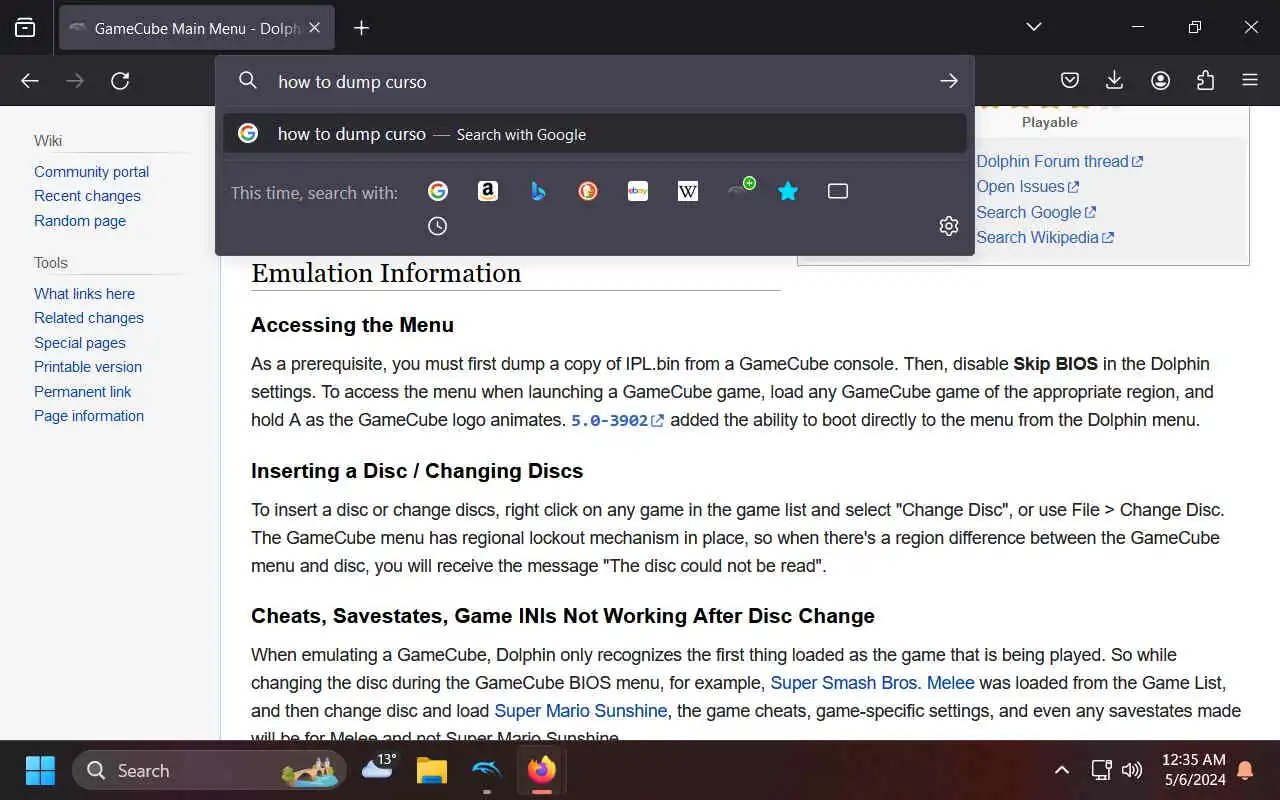The image size is (1280, 800).
Task: Go back to previous page
Action: 30,81
